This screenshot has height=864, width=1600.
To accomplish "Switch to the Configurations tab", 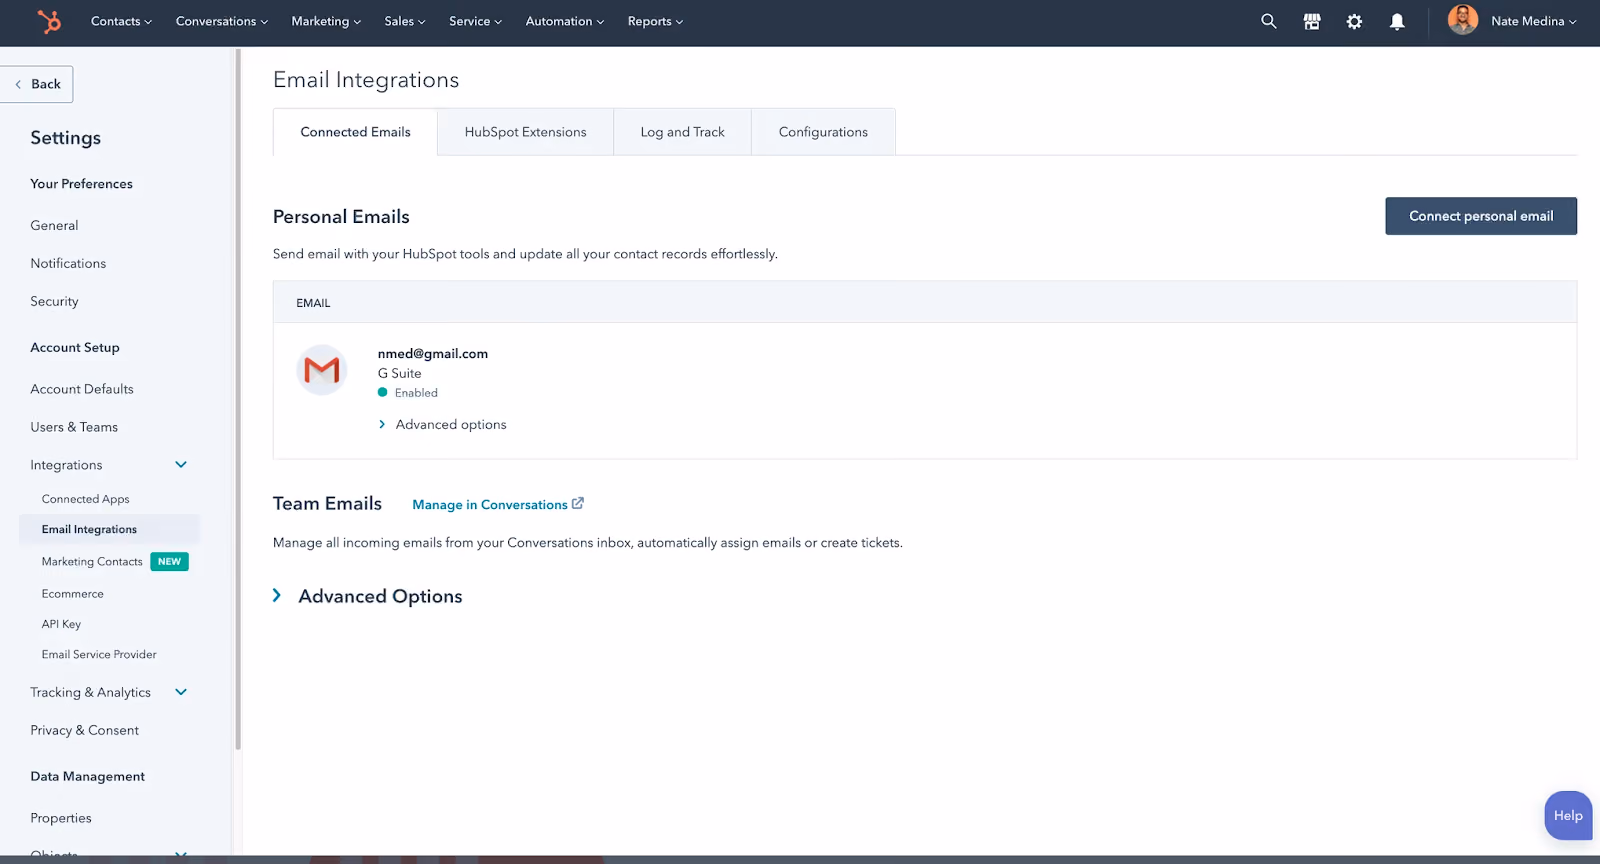I will tap(823, 132).
